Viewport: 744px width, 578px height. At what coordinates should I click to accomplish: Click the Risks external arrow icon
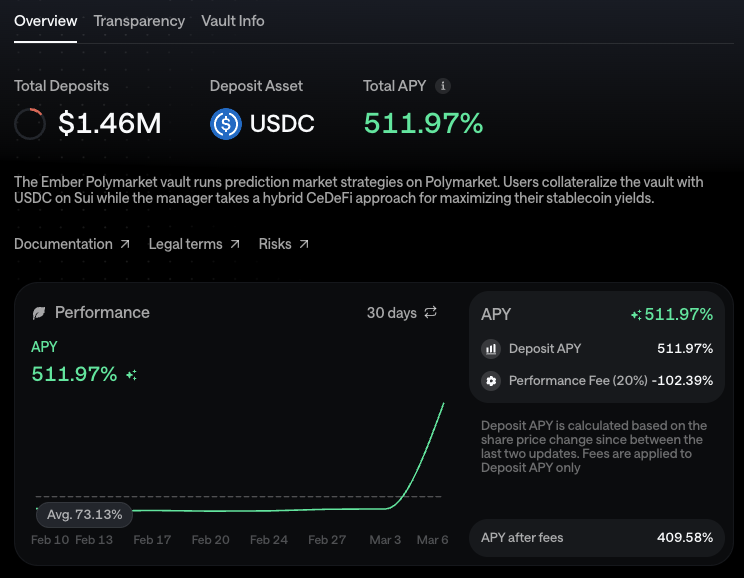point(304,244)
